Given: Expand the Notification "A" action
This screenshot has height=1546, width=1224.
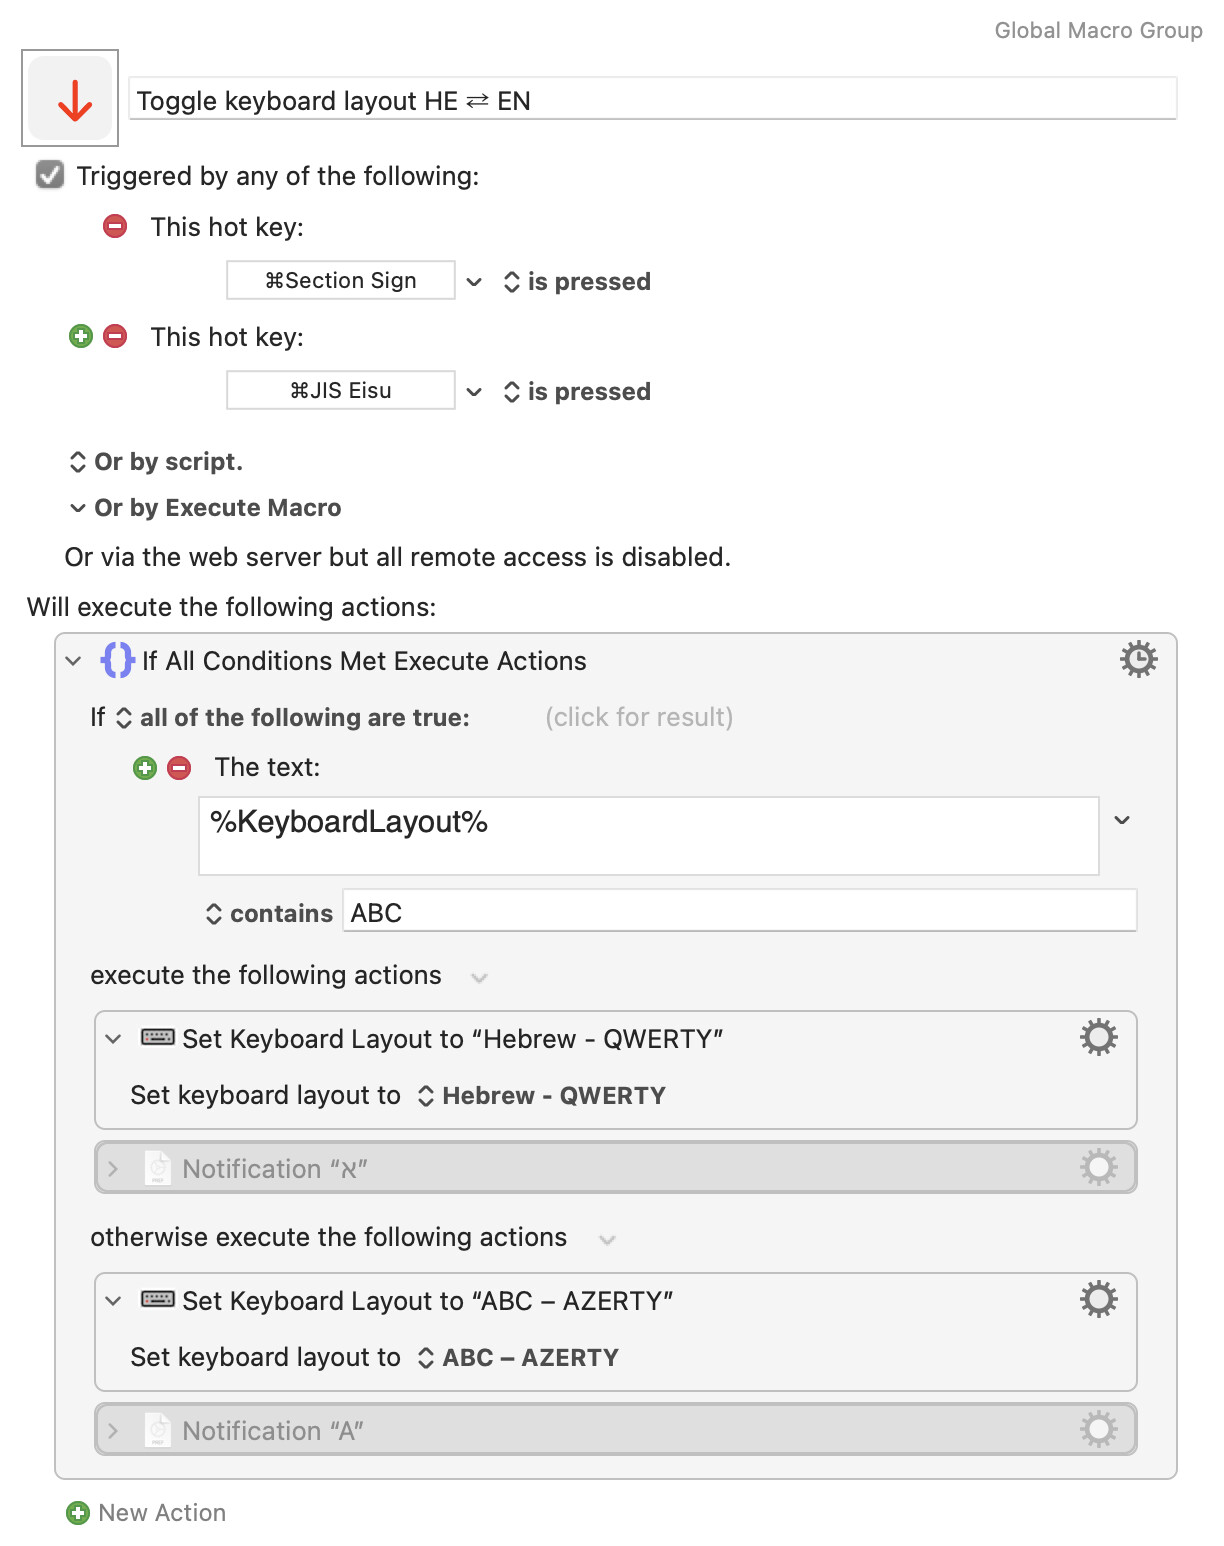Looking at the screenshot, I should point(113,1430).
